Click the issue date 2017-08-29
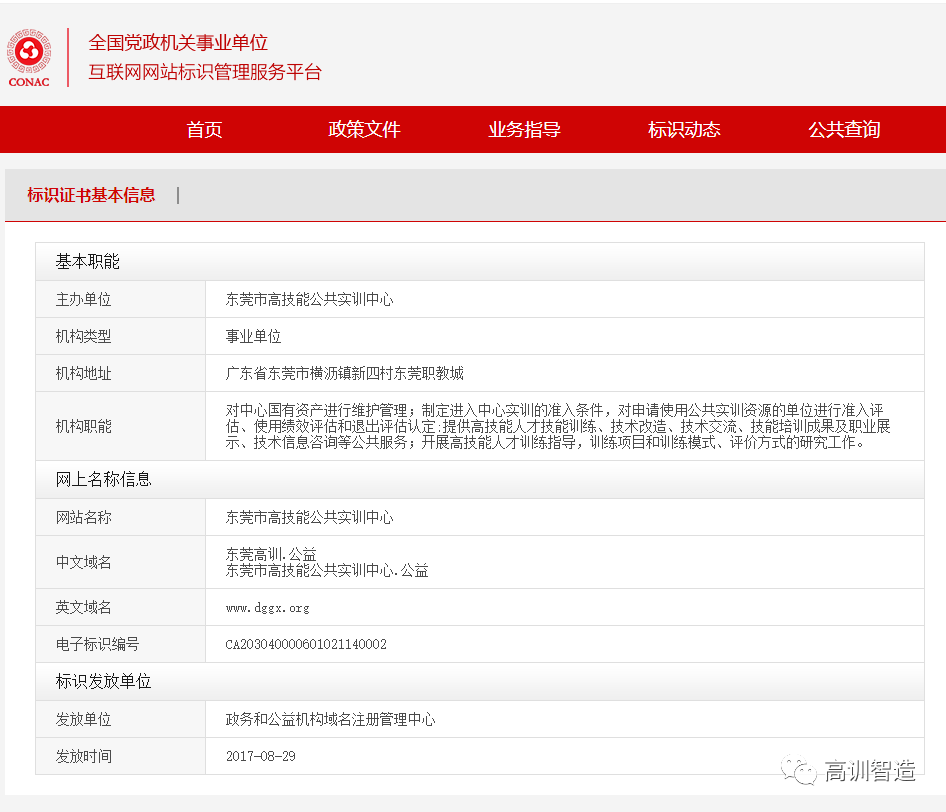 pos(261,756)
